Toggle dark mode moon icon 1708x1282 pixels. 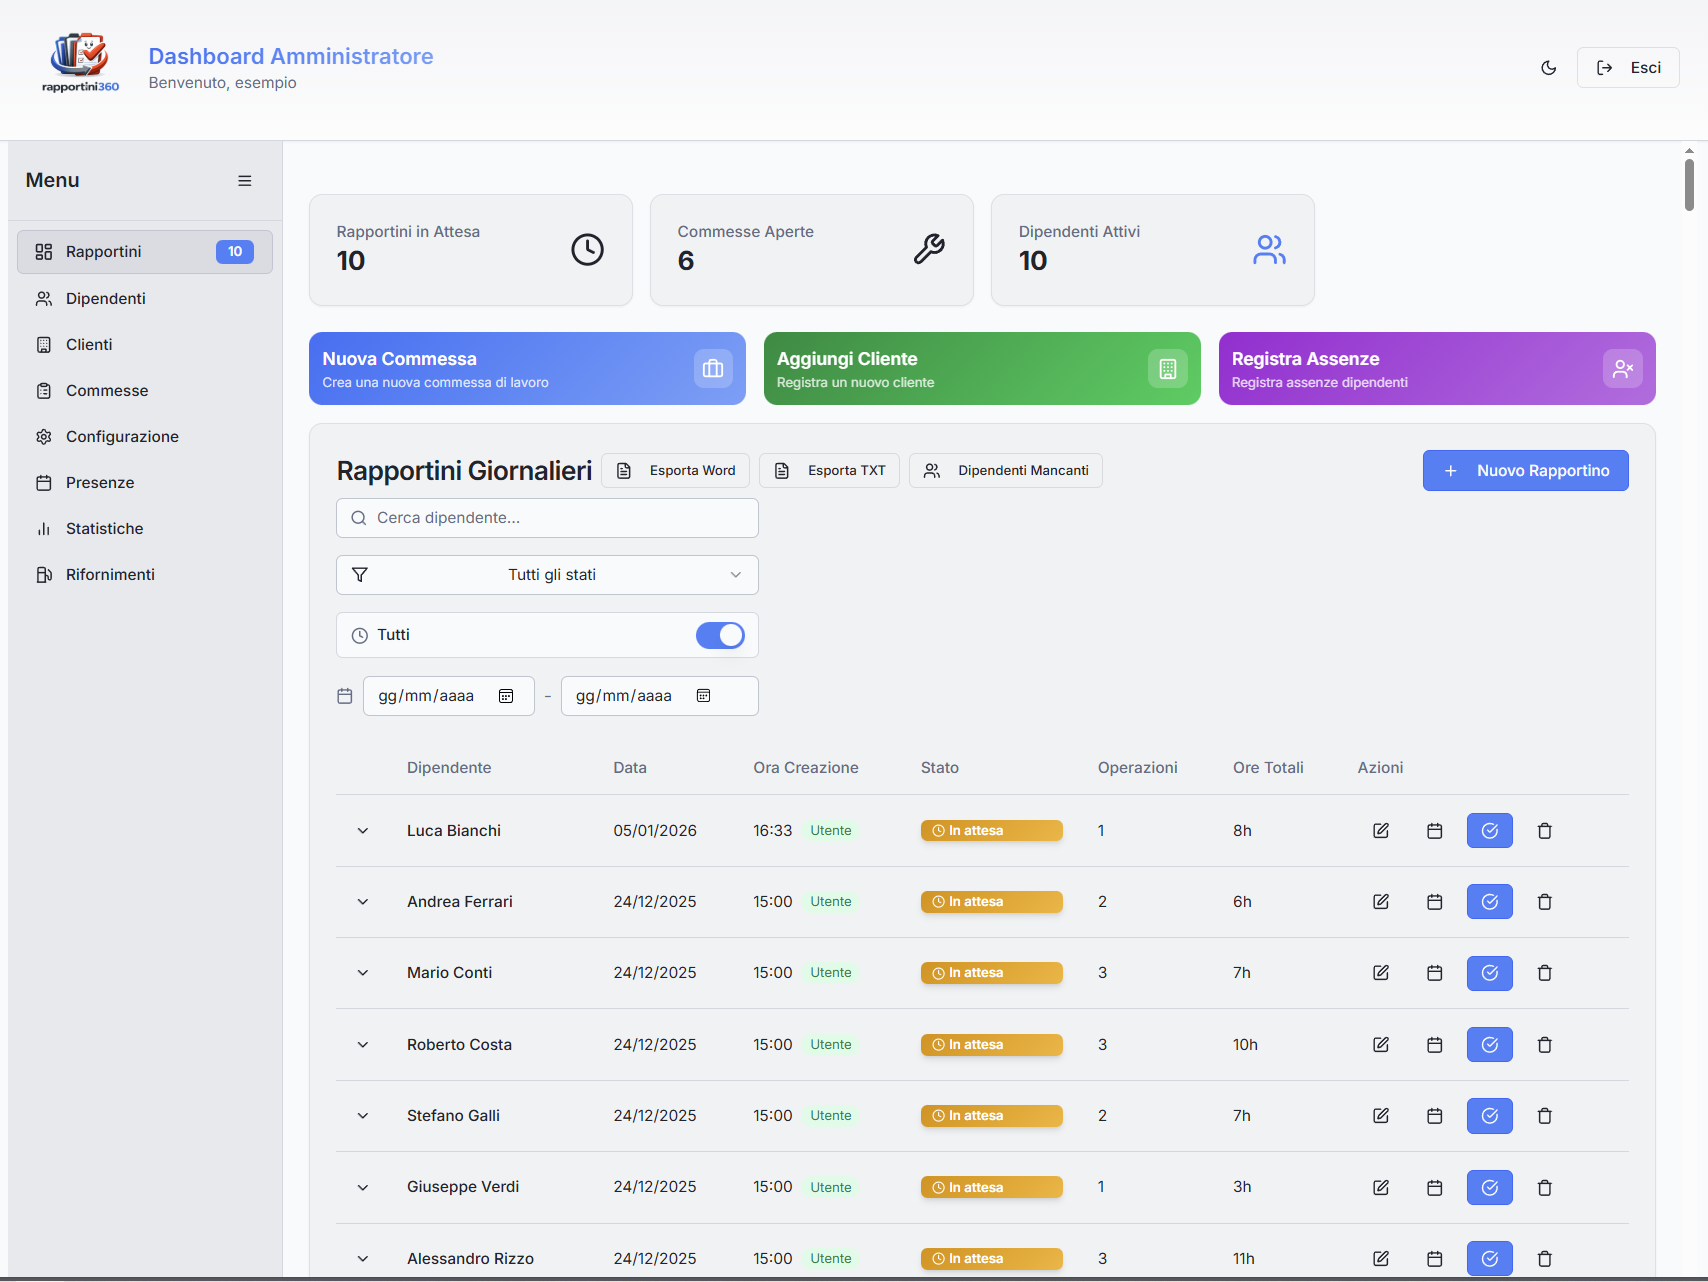tap(1548, 68)
